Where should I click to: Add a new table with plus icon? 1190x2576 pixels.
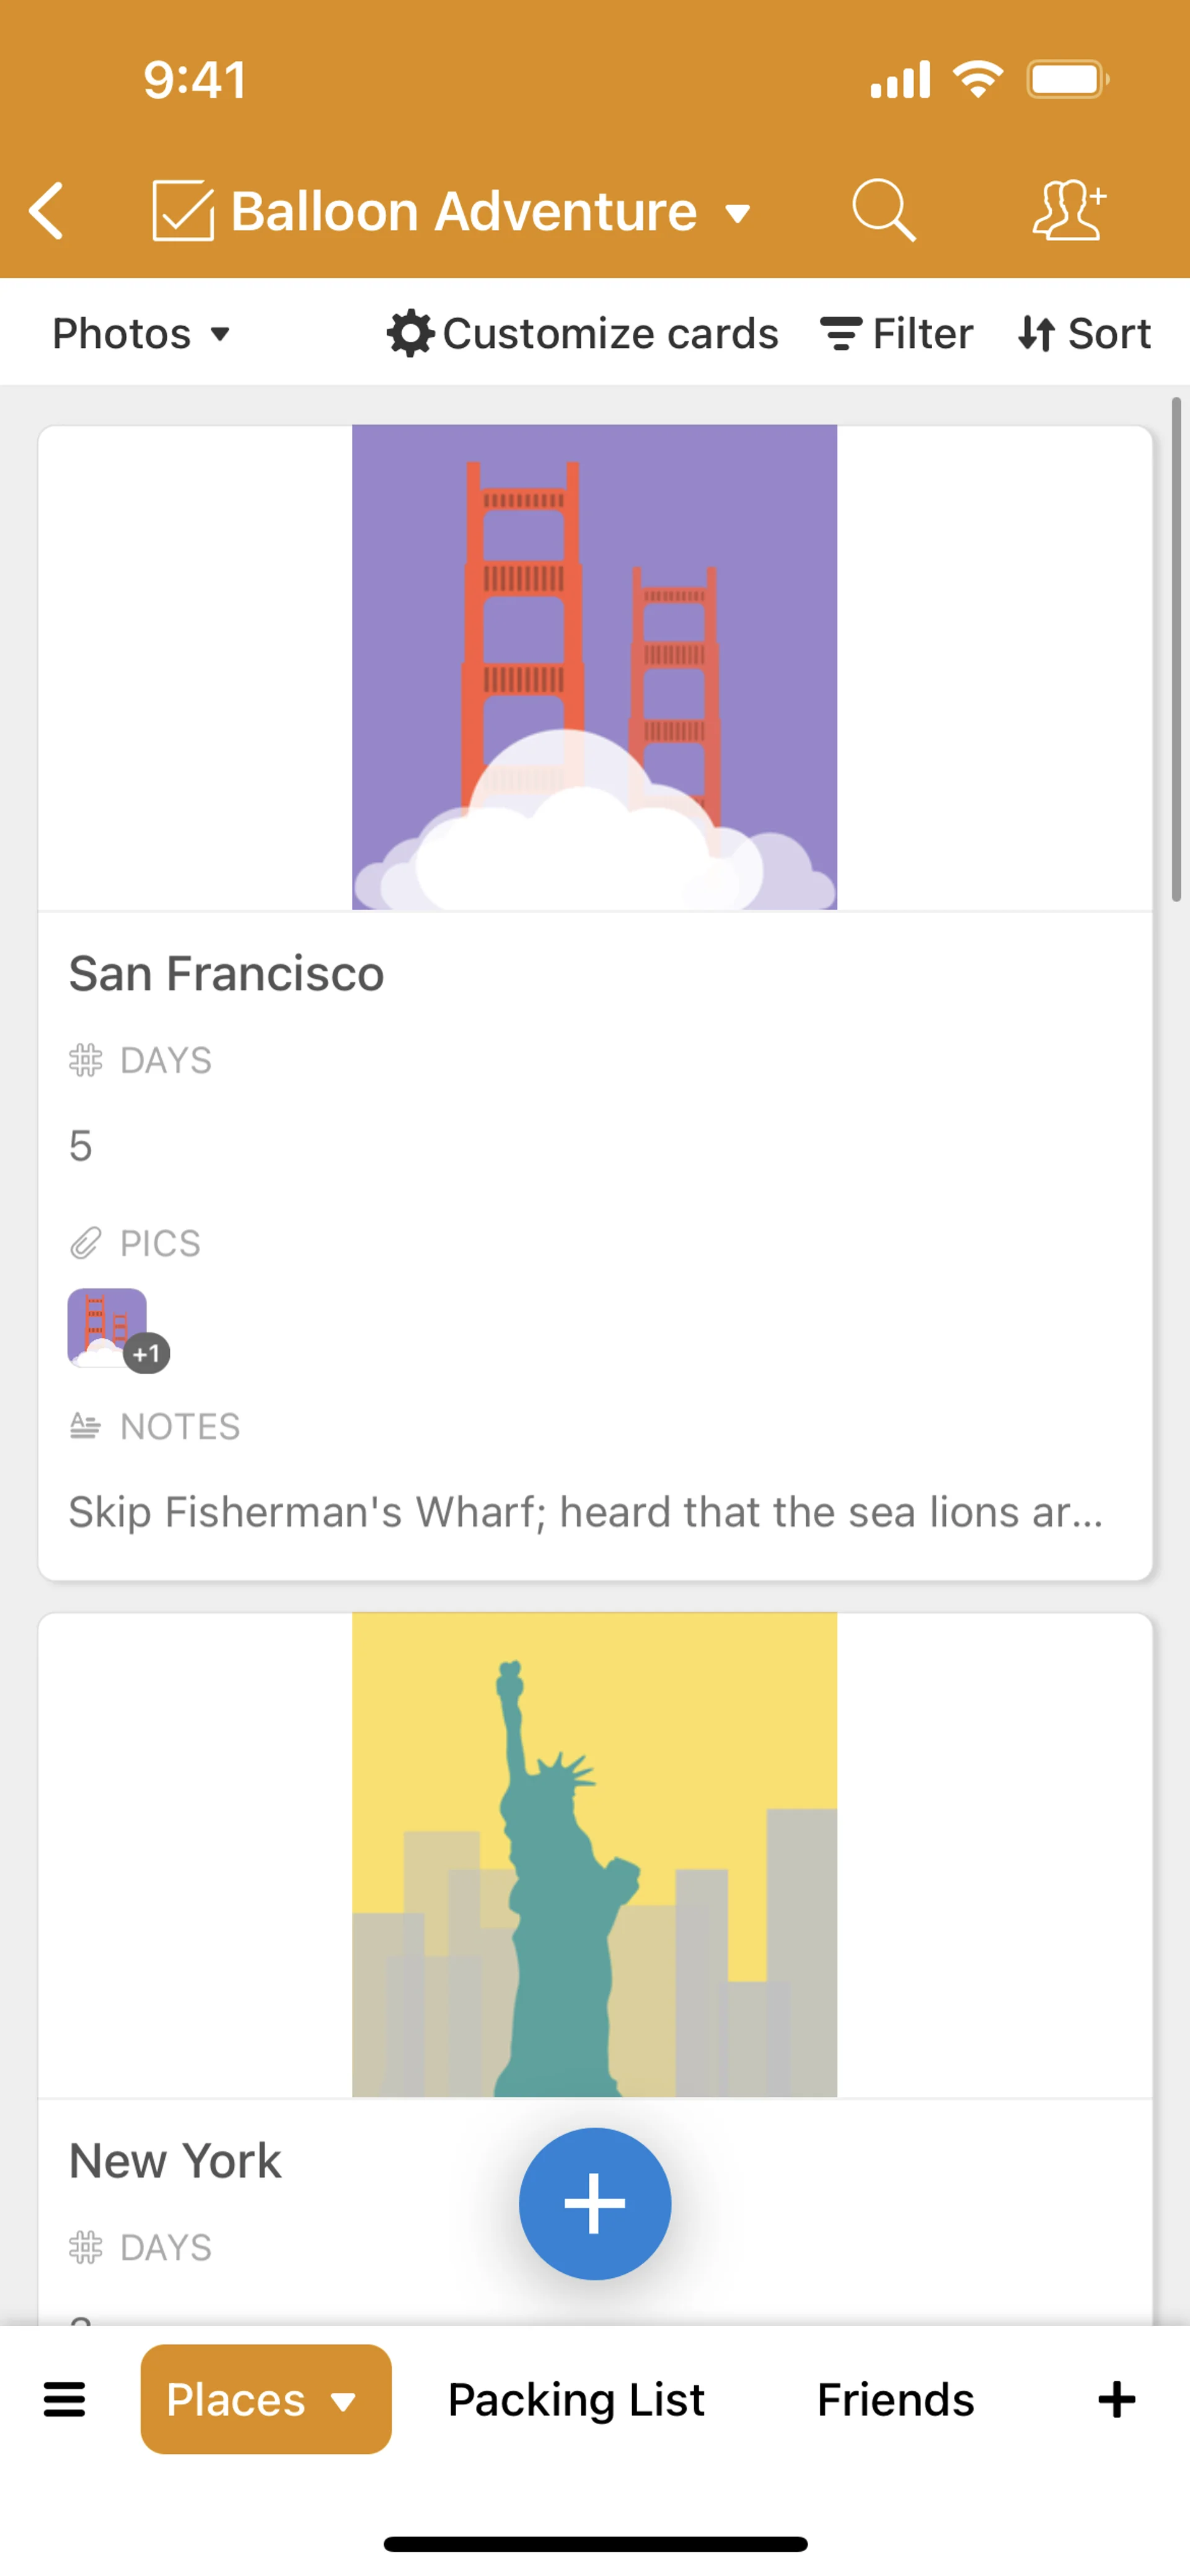[1116, 2399]
